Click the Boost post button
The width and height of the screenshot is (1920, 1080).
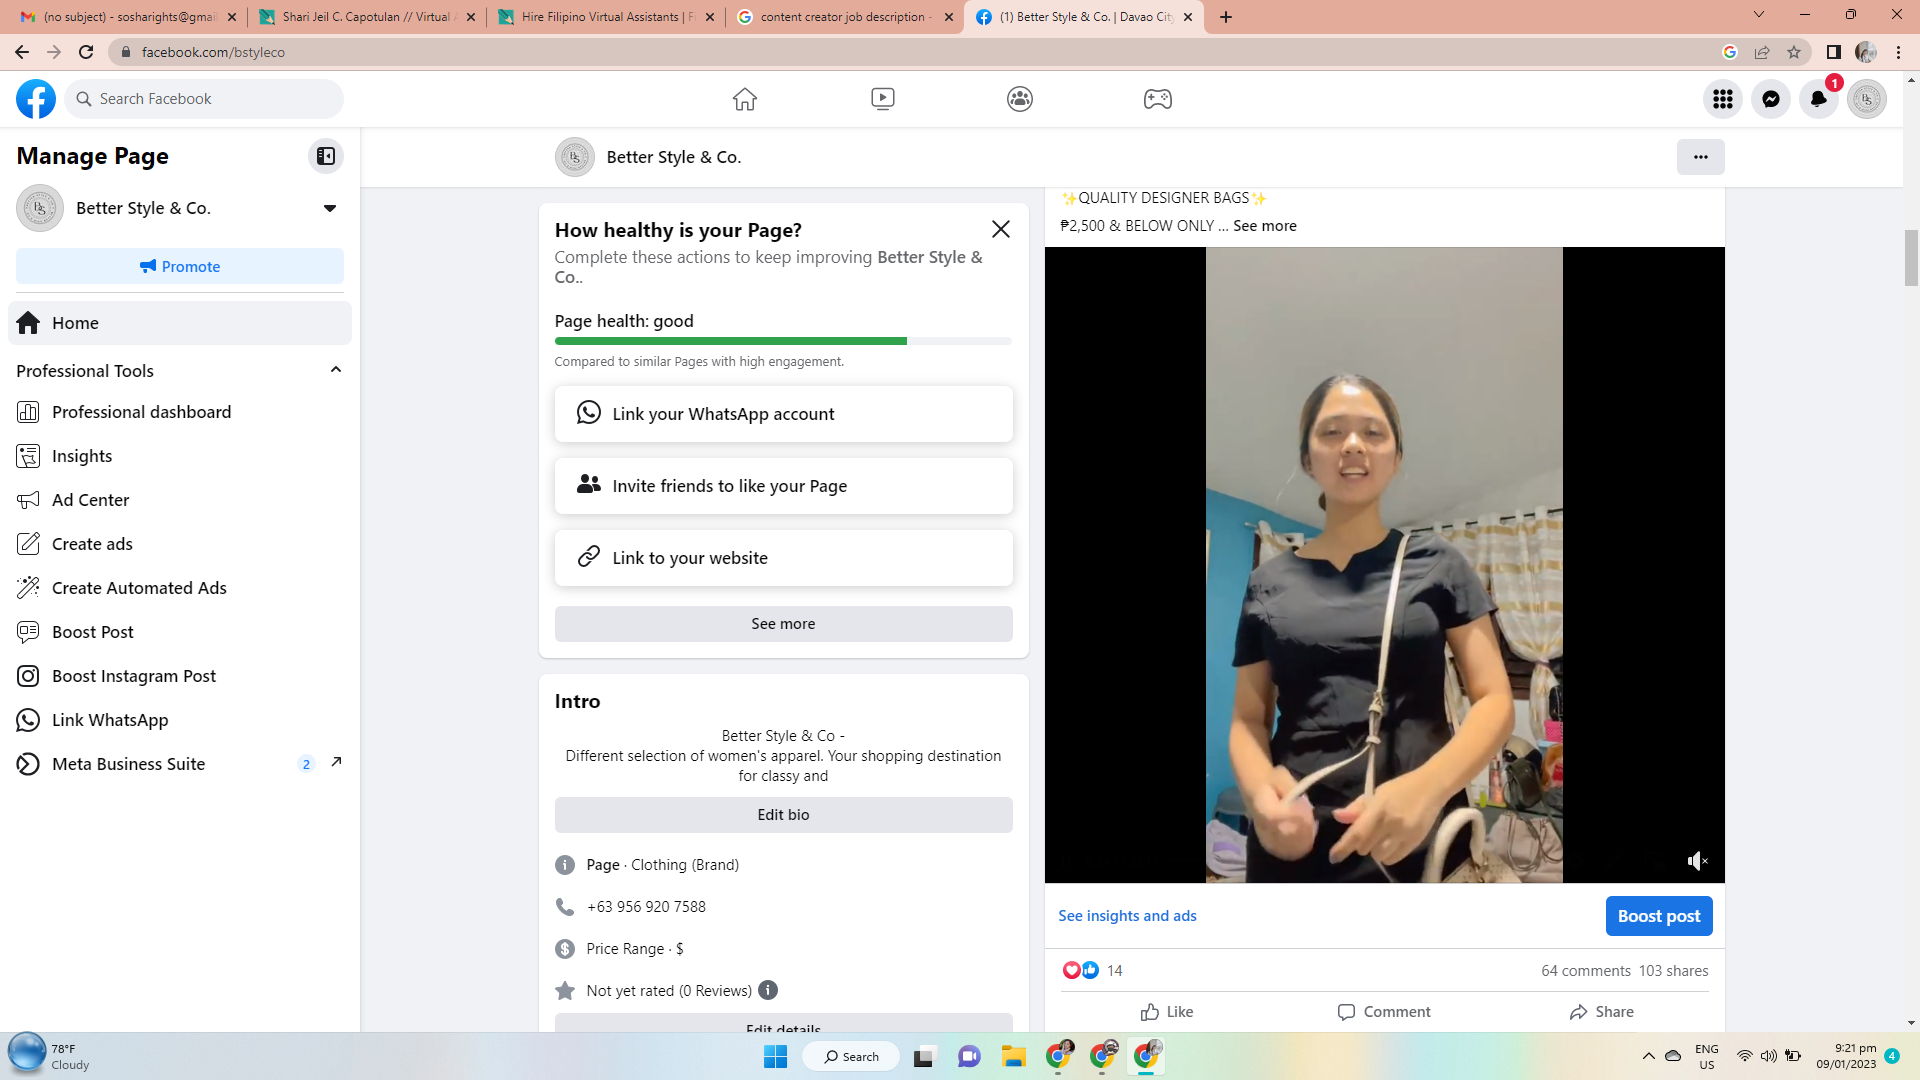1658,916
